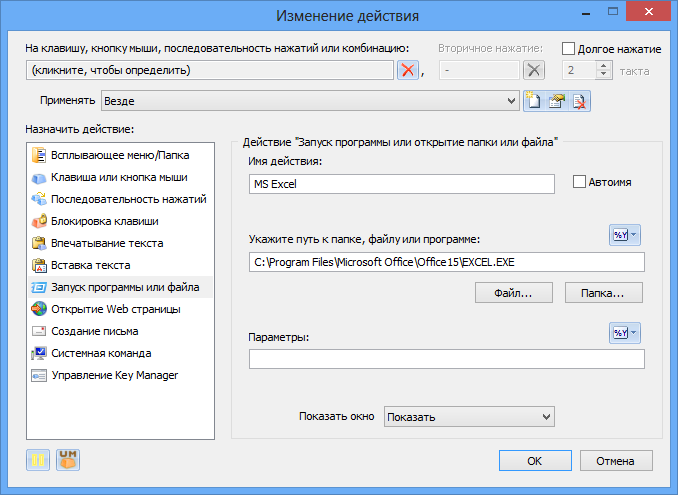Click the Имя действия field with MS Excel
The height and width of the screenshot is (495, 678).
click(x=402, y=184)
